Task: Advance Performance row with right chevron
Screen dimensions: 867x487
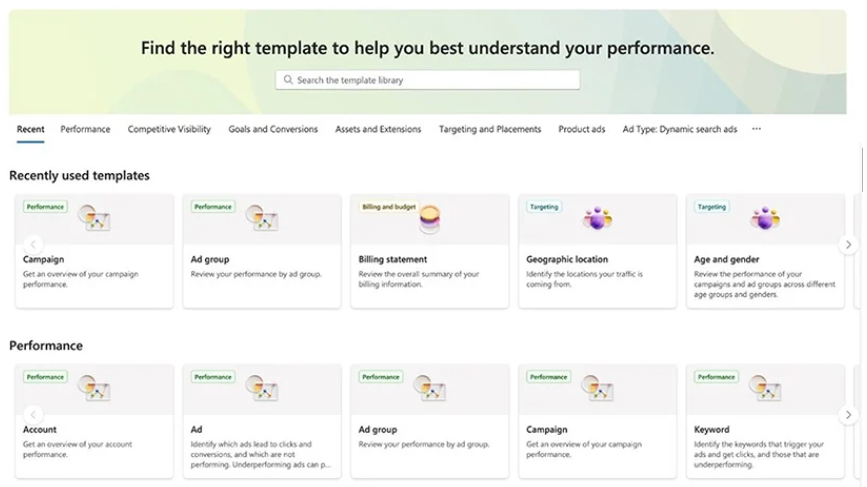Action: pyautogui.click(x=848, y=415)
